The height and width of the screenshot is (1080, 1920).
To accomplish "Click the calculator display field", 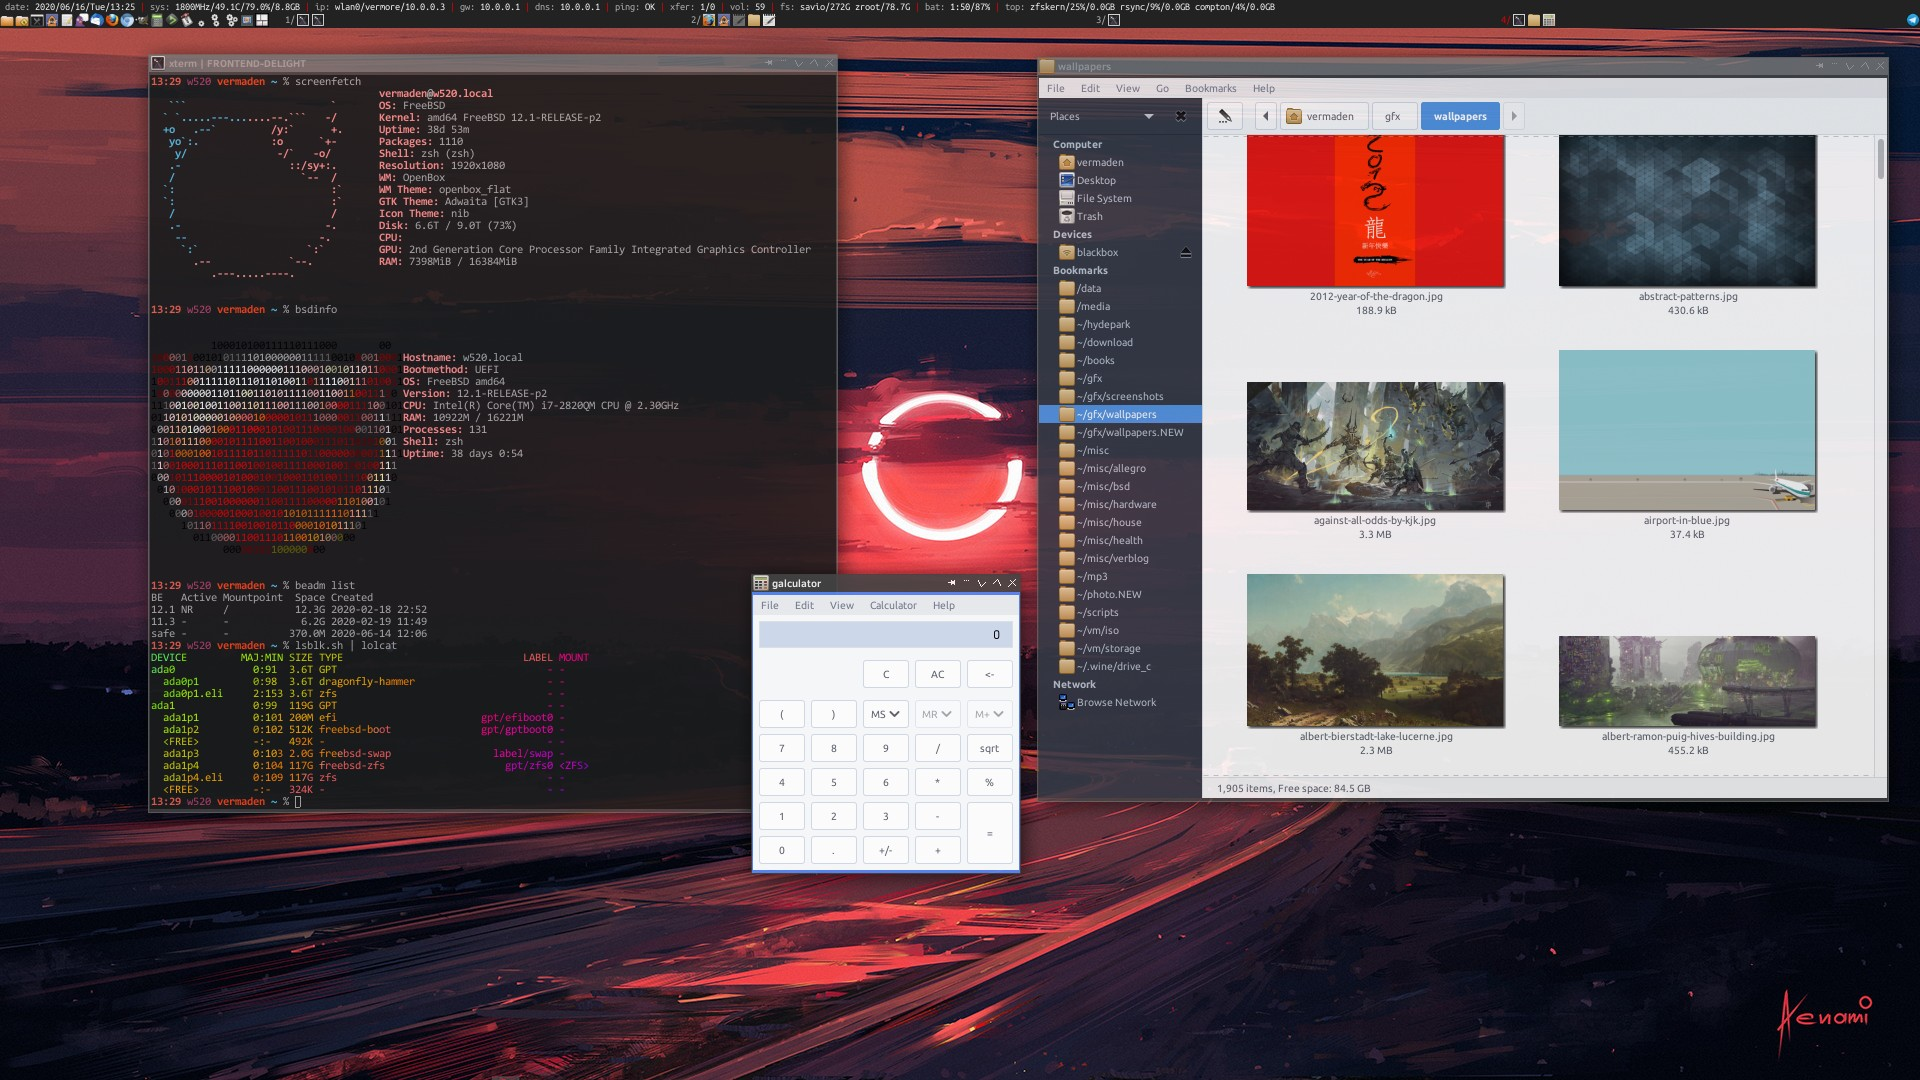I will (x=885, y=634).
